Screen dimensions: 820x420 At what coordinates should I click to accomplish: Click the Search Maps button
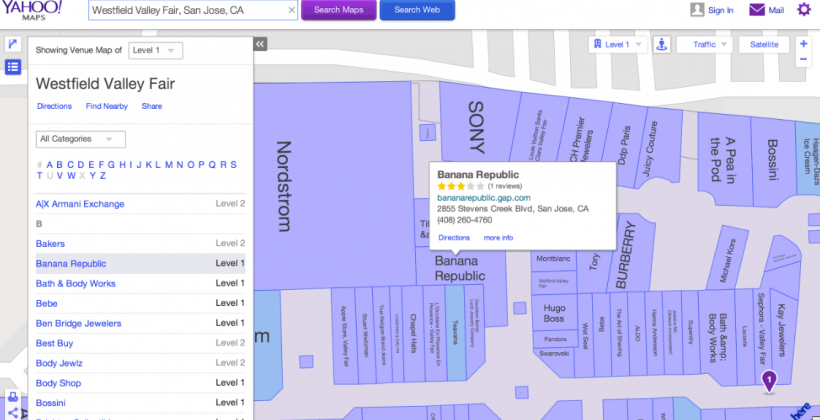338,10
